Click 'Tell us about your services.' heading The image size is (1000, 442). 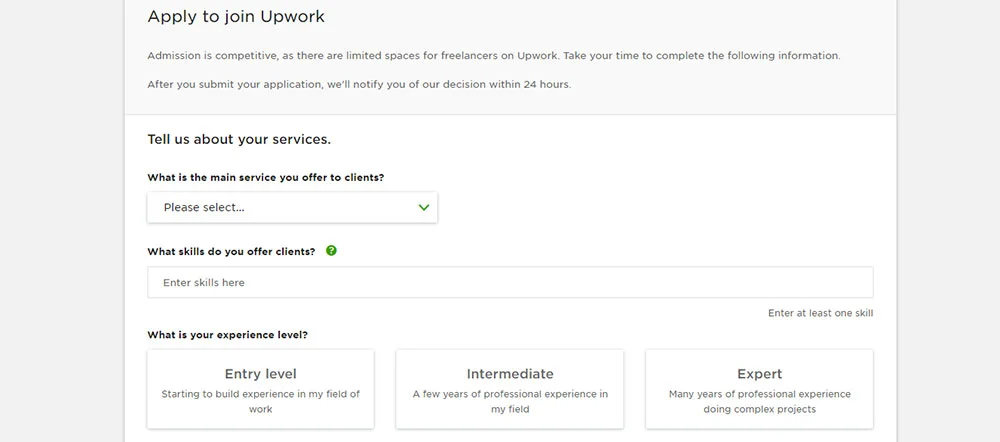tap(239, 139)
